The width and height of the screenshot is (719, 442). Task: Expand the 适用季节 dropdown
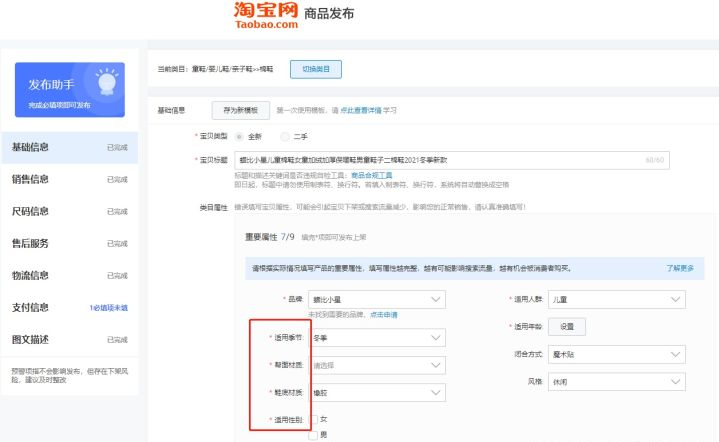[x=377, y=338]
